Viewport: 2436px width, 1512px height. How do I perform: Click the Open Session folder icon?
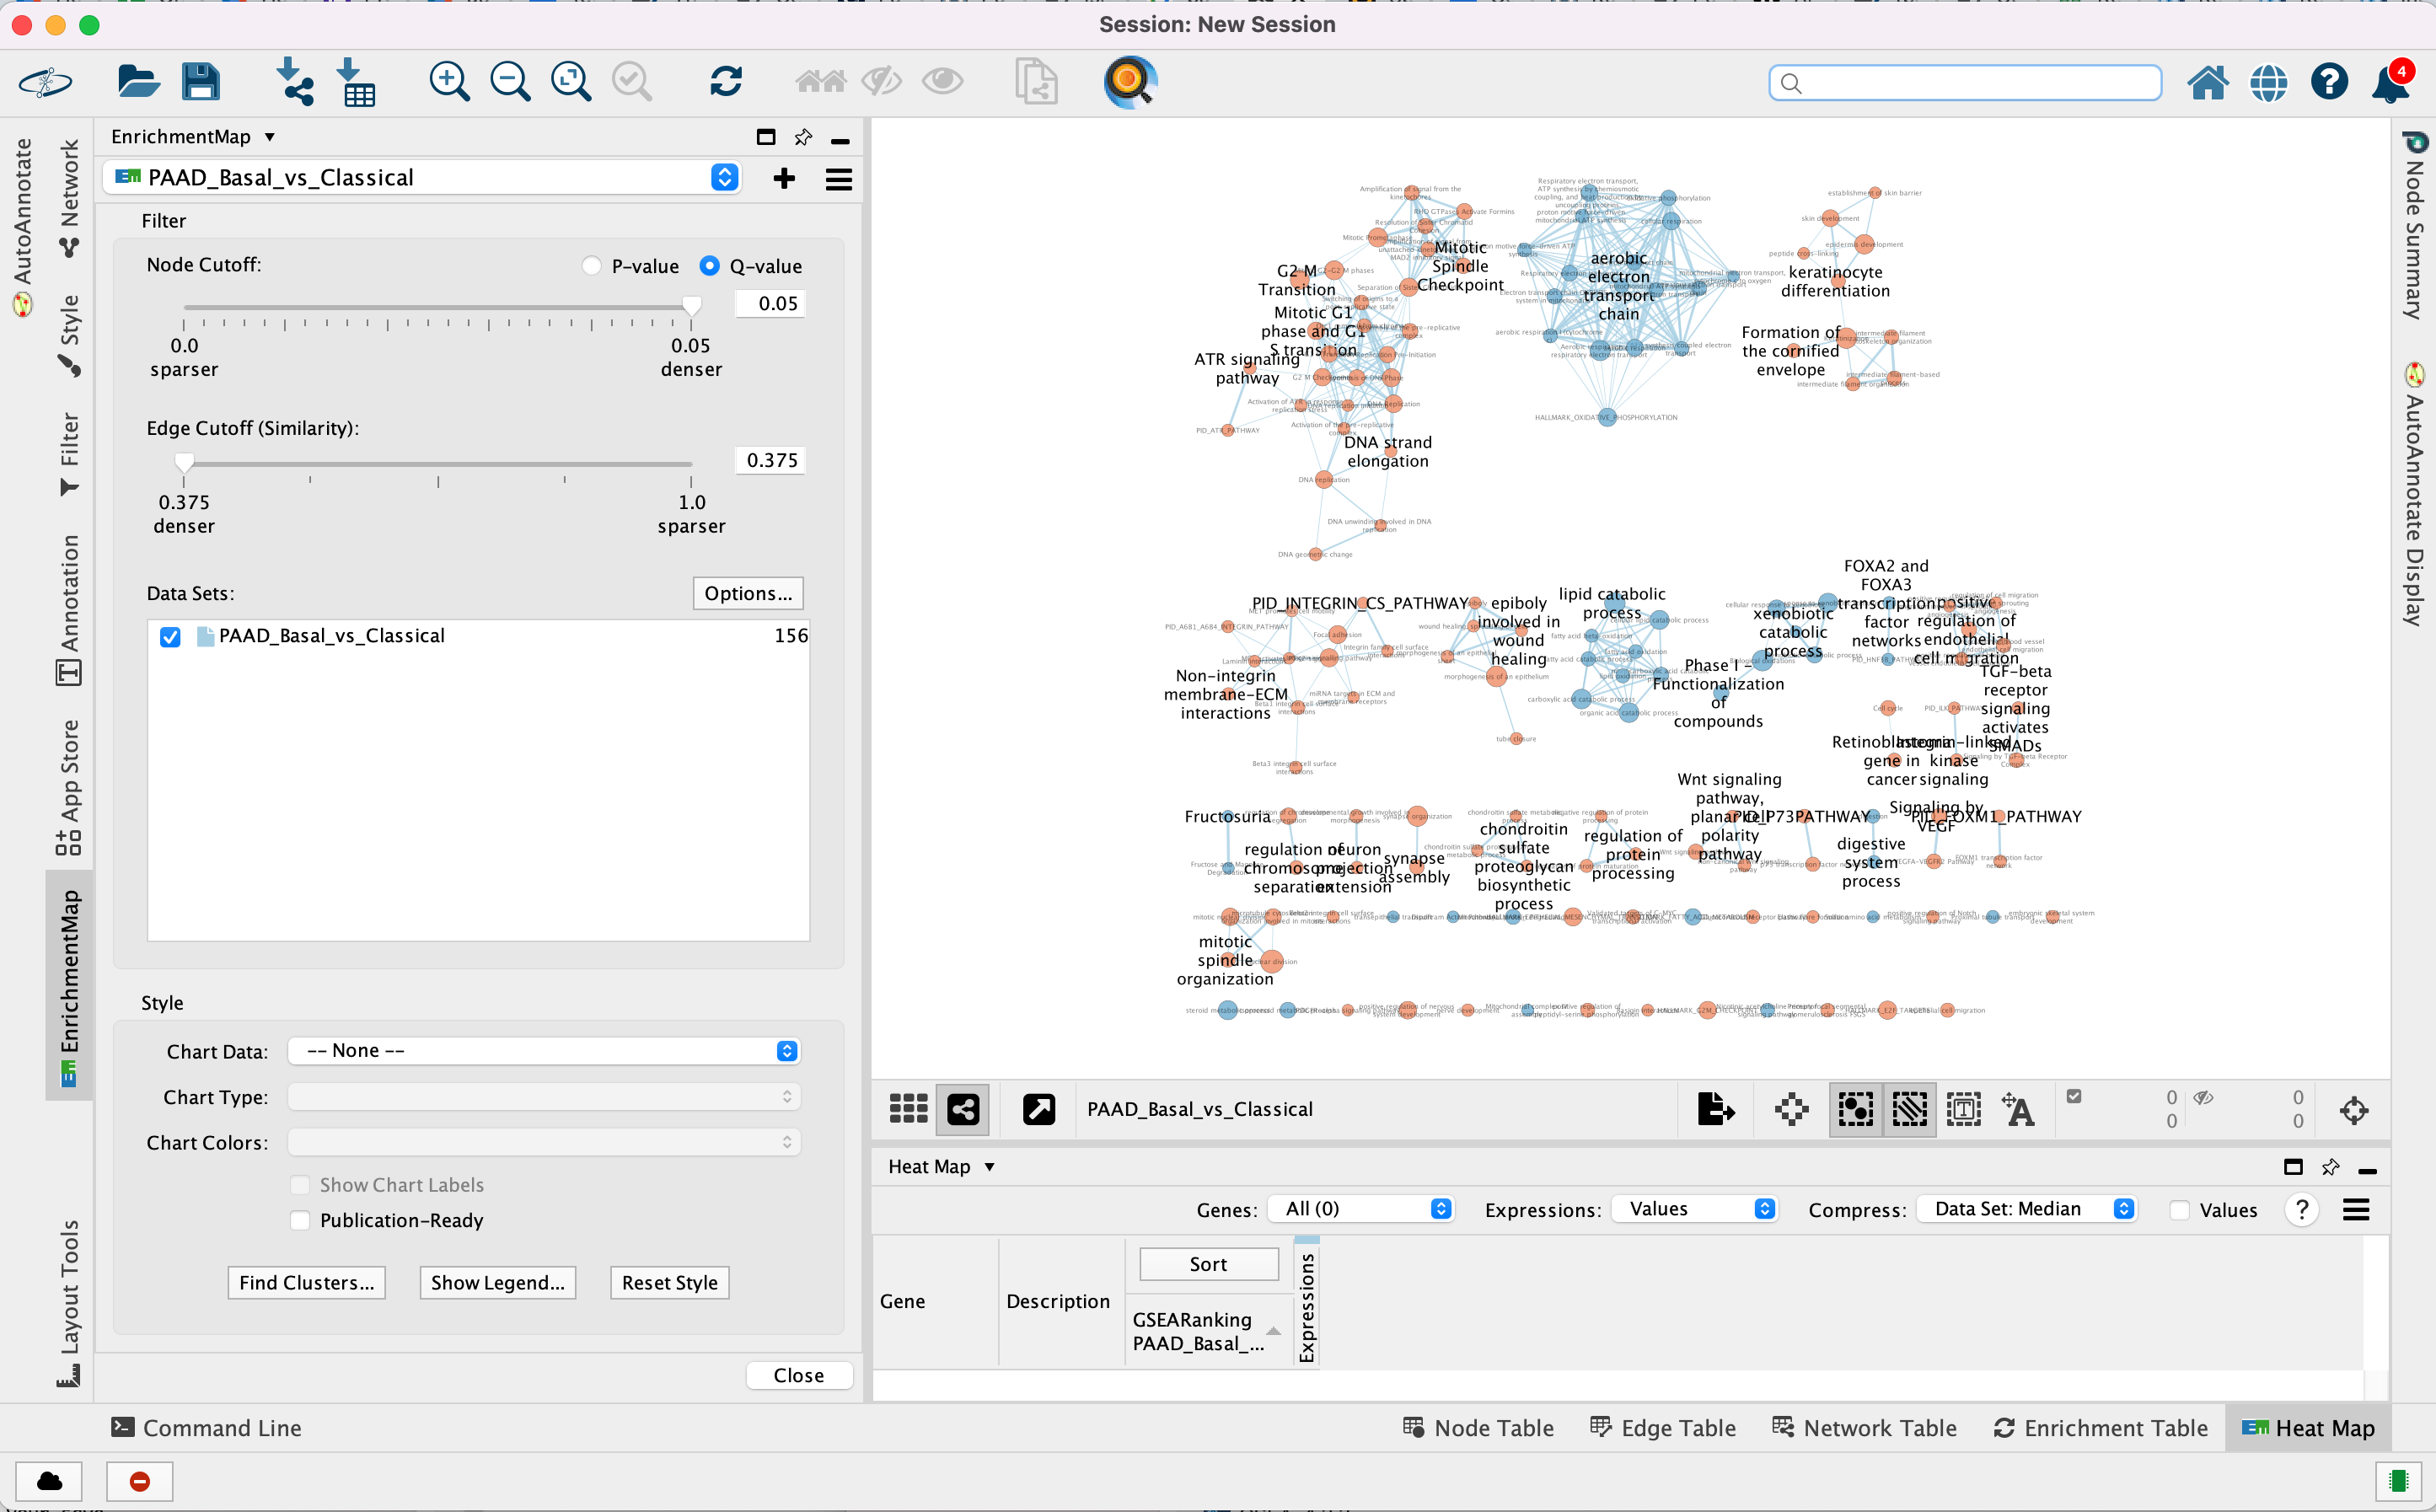coord(138,82)
